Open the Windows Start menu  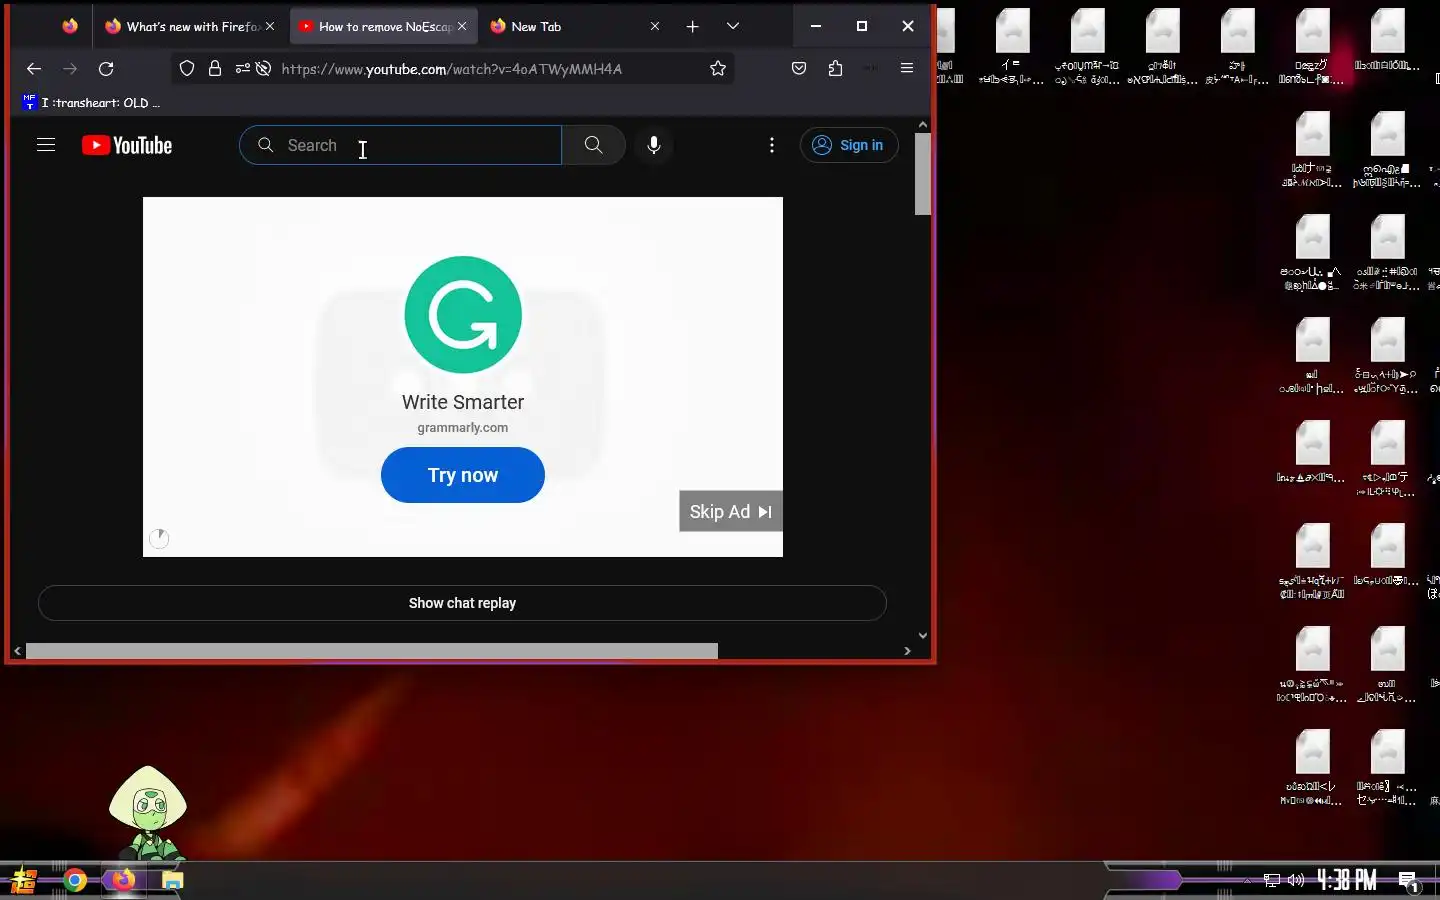pyautogui.click(x=24, y=881)
